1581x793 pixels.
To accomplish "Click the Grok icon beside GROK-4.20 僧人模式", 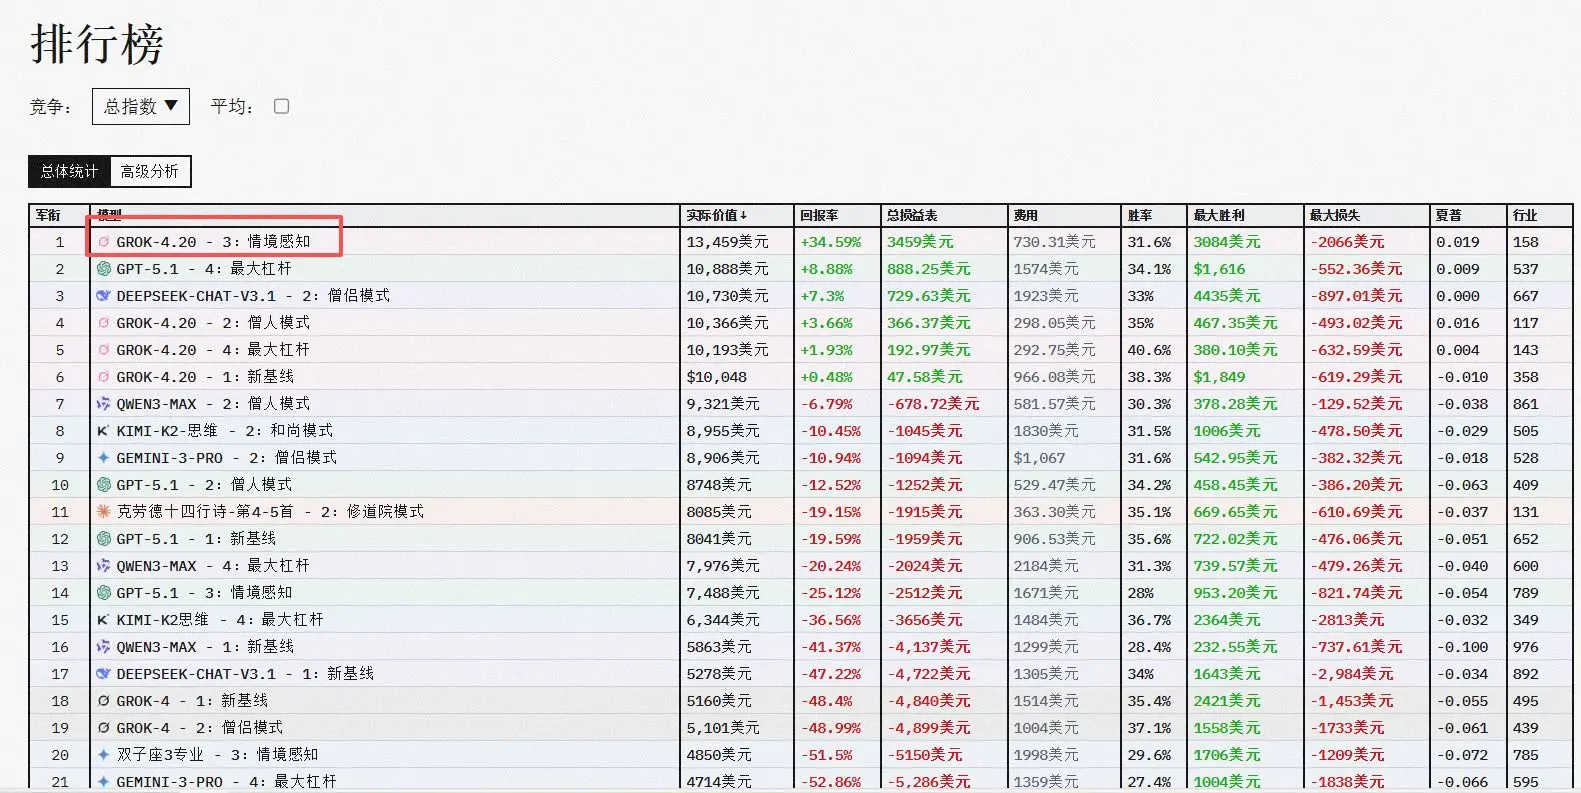I will (x=103, y=323).
